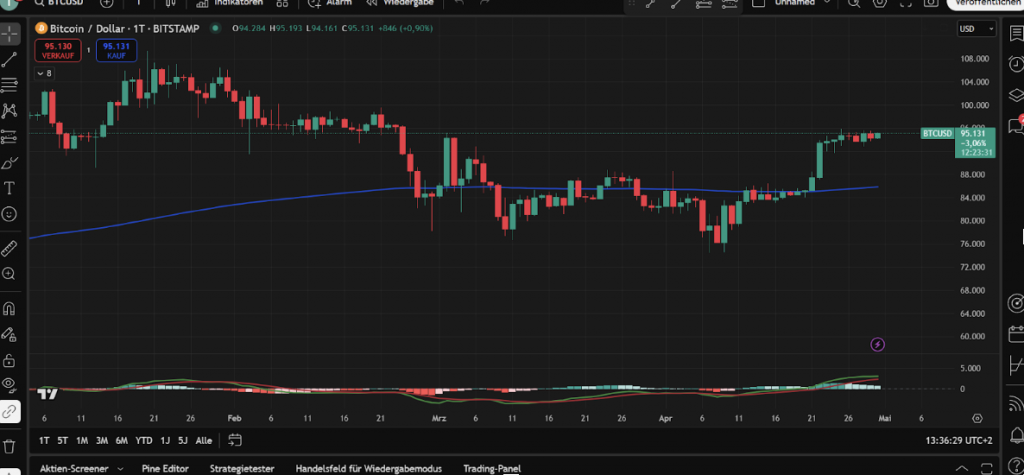Toggle magnet mode on the toolbar
Viewport: 1024px width, 475px height.
point(10,308)
